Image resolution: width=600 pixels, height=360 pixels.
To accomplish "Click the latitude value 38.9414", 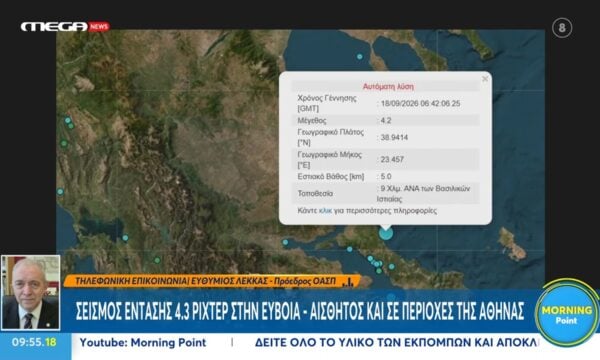I will 394,137.
